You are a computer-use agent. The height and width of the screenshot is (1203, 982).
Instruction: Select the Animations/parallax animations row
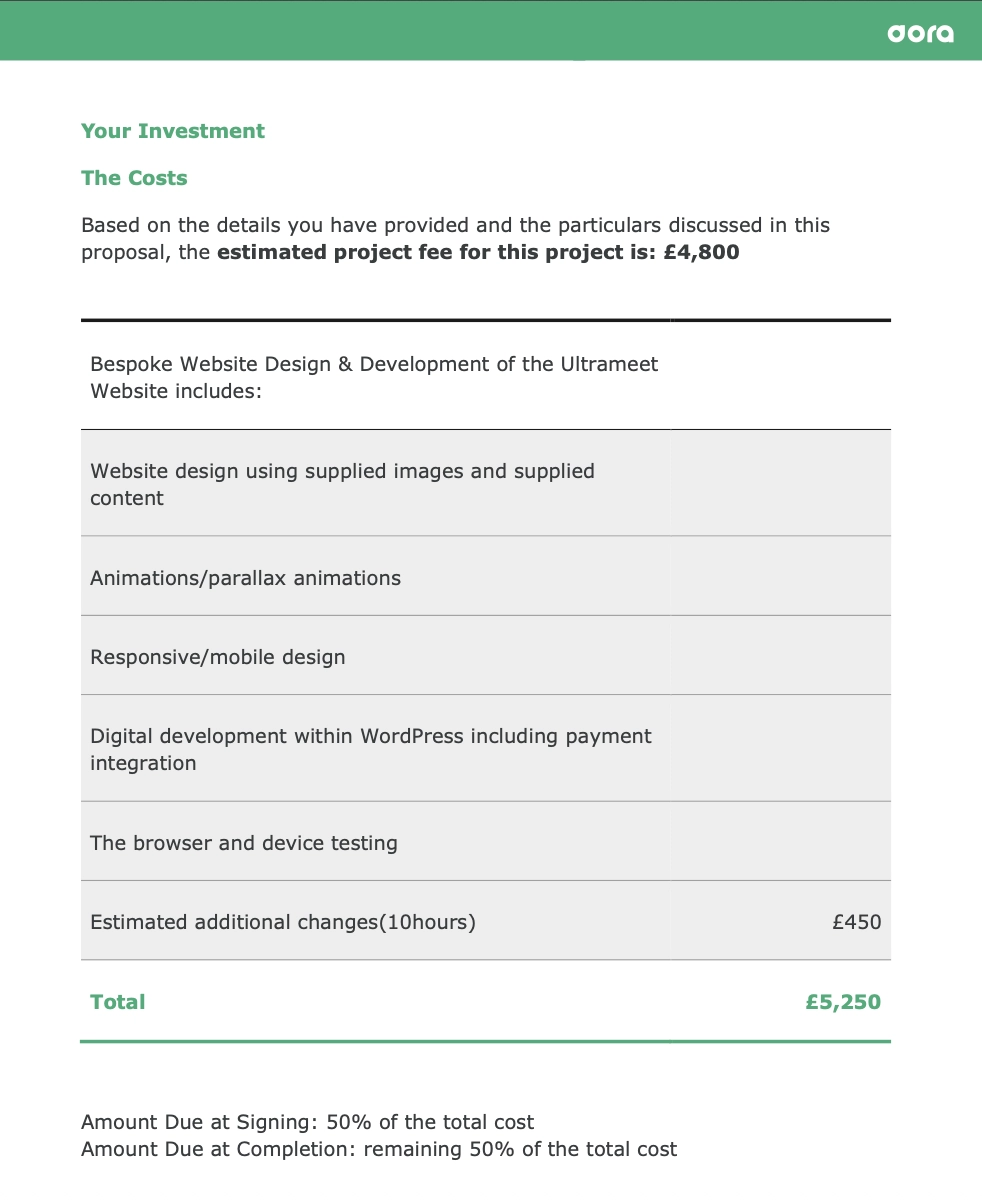click(x=485, y=577)
